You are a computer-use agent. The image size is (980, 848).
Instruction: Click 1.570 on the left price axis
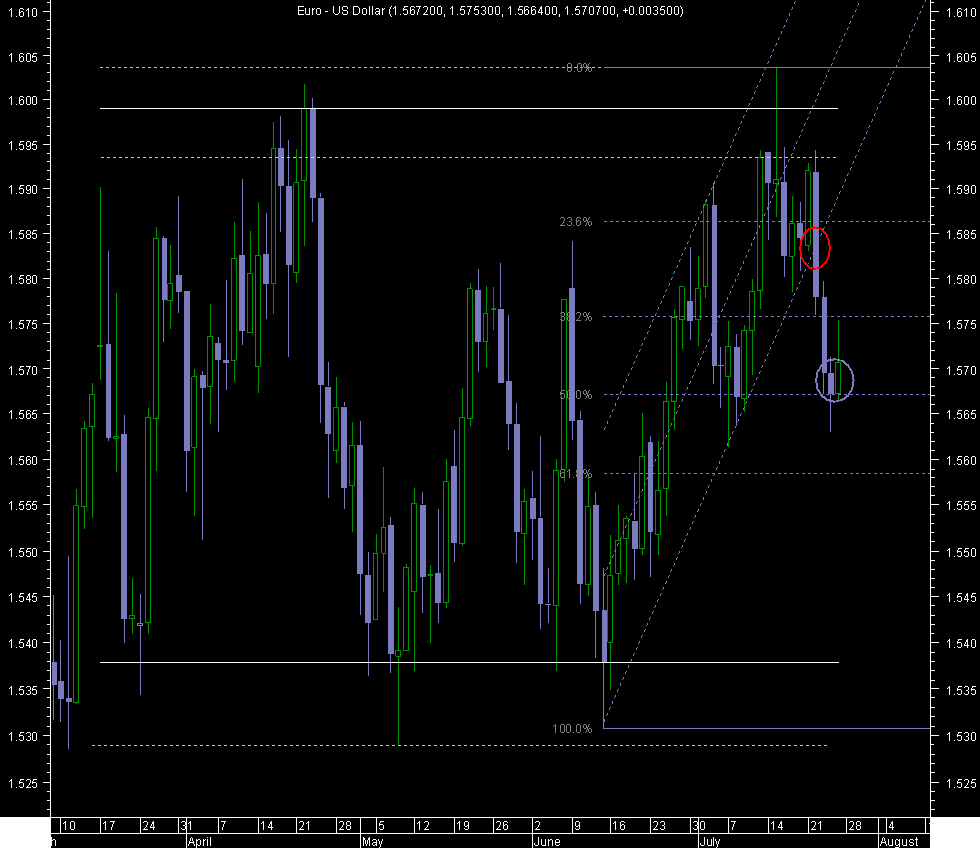[22, 370]
